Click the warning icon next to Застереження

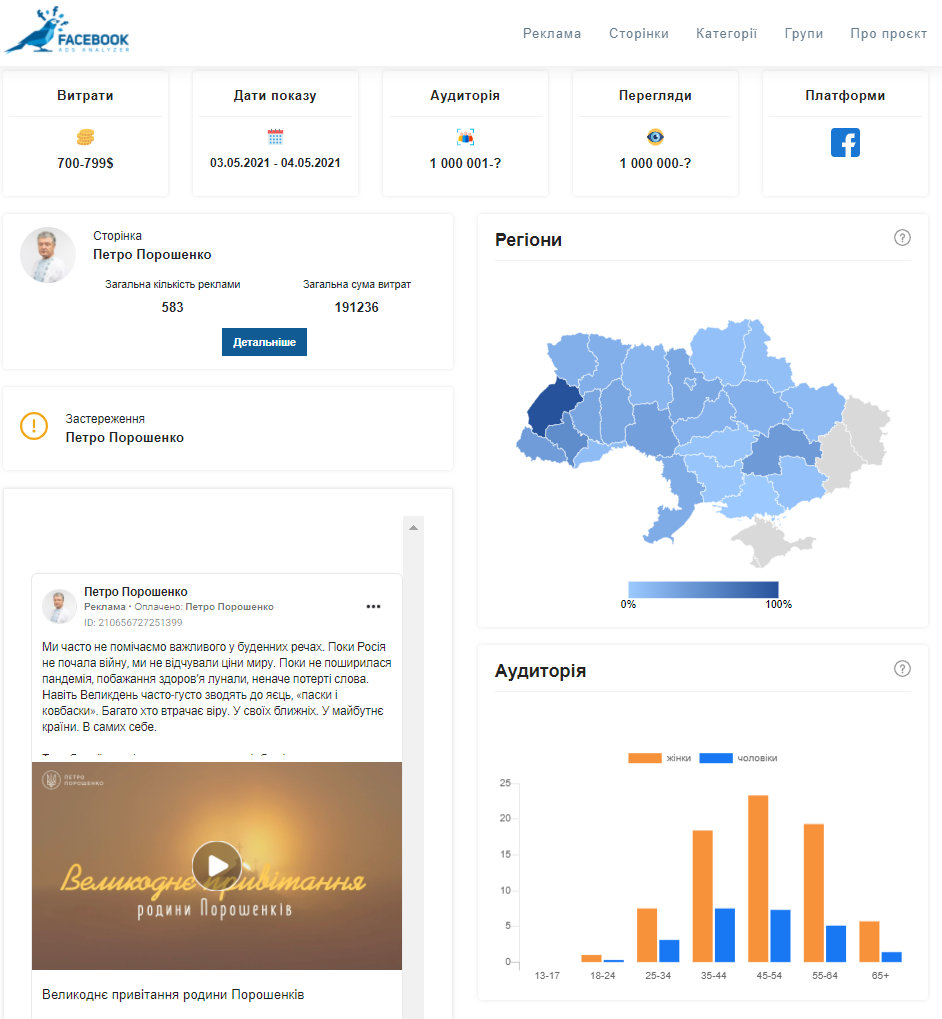pos(34,426)
